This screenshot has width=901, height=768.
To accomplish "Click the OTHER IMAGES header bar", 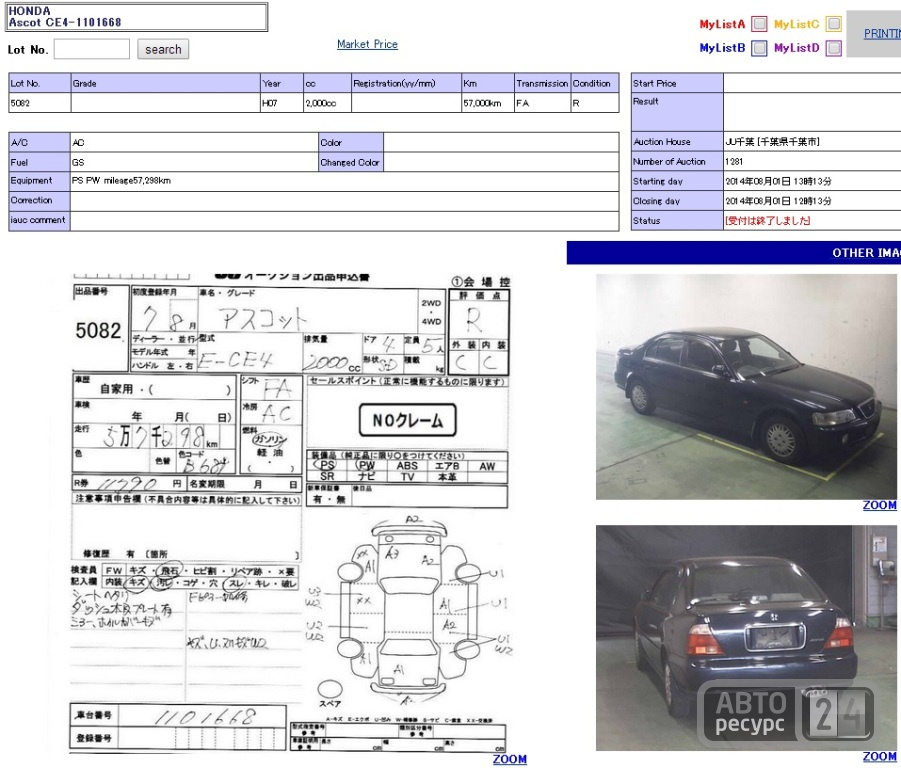I will click(734, 253).
